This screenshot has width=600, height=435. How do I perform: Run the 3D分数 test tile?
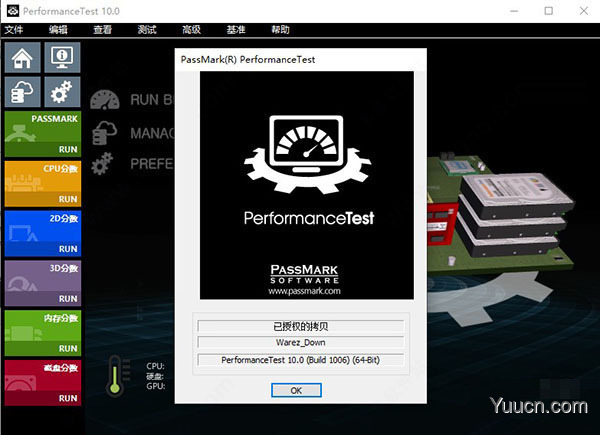tap(43, 283)
